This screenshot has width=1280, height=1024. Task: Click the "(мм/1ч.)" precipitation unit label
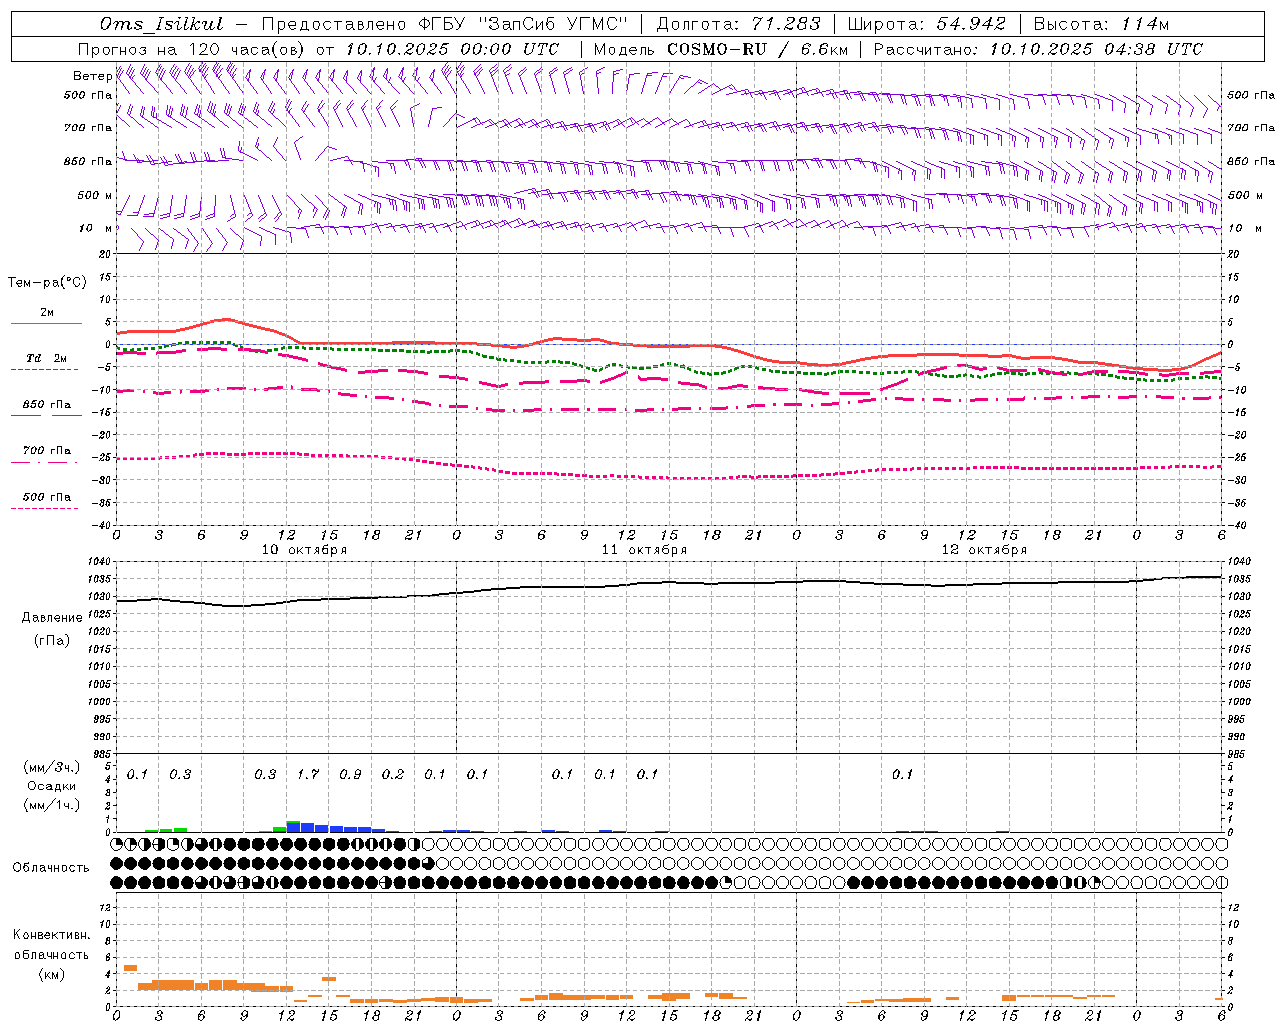pos(52,805)
